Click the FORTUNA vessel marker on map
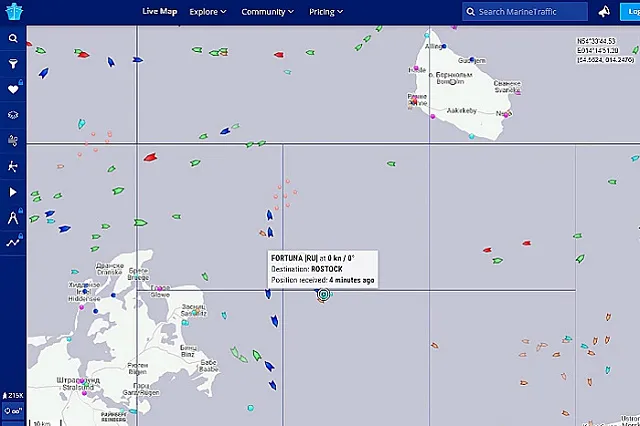 point(323,294)
